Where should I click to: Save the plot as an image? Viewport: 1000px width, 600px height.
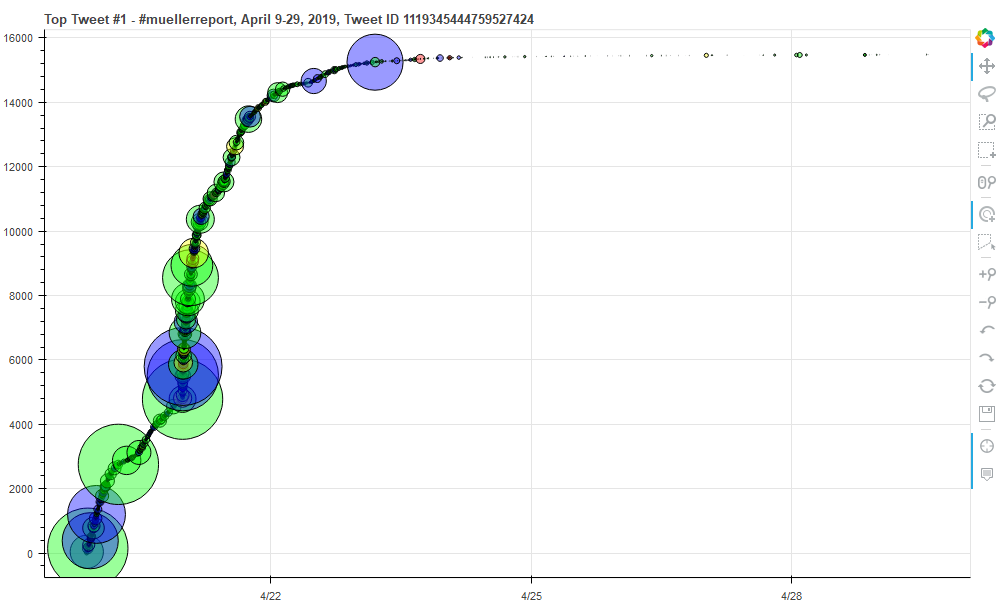click(x=986, y=414)
